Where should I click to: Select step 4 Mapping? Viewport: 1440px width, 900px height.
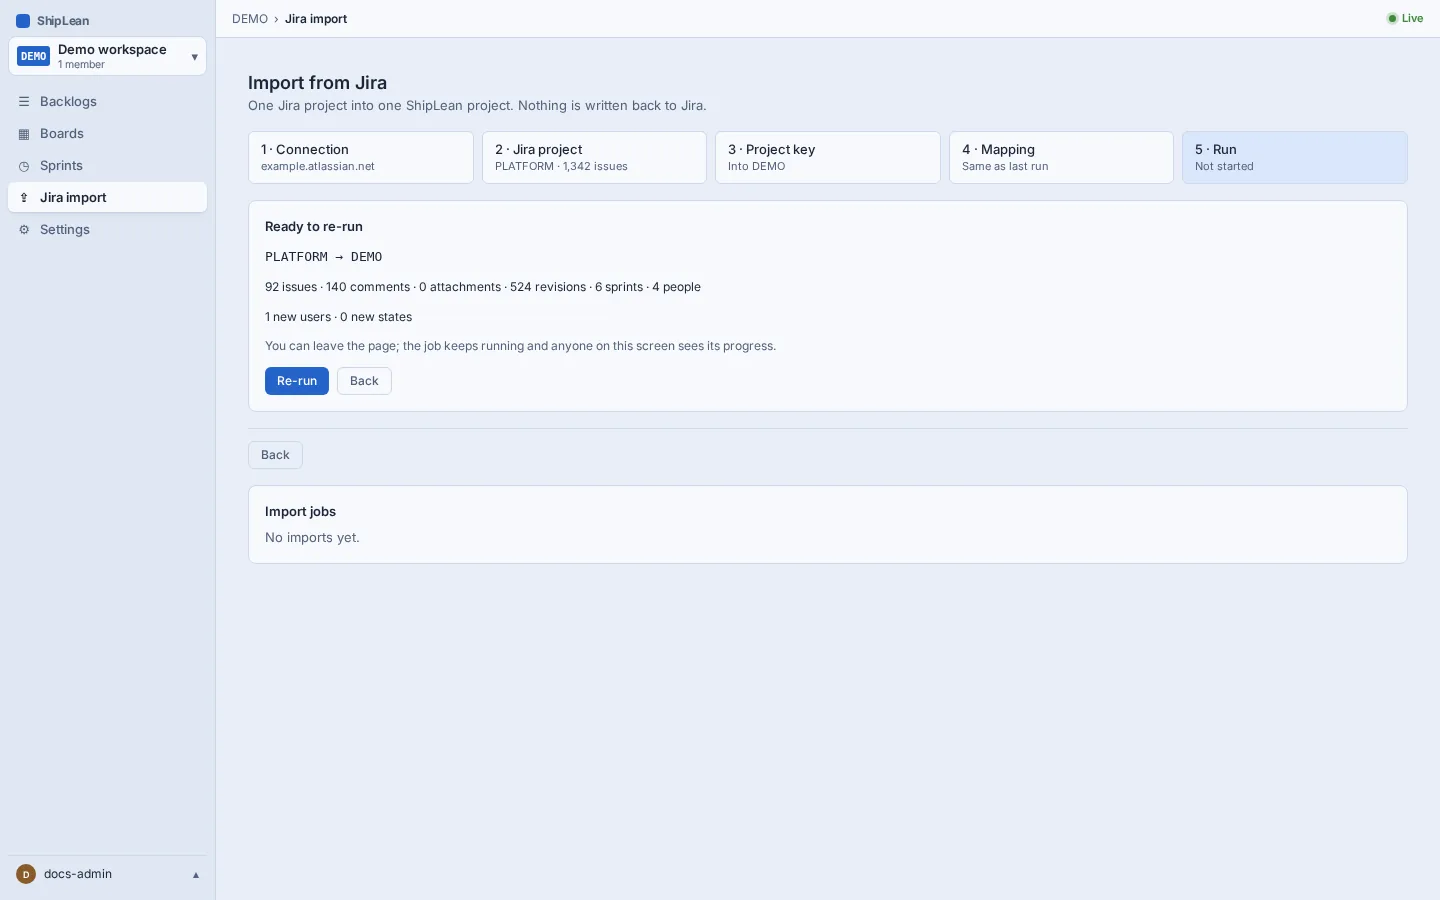coord(1061,158)
